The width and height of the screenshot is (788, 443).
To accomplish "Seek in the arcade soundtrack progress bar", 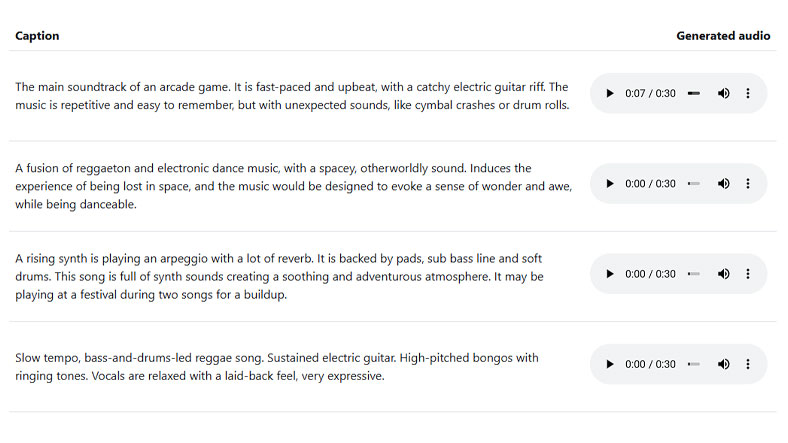I will point(694,94).
